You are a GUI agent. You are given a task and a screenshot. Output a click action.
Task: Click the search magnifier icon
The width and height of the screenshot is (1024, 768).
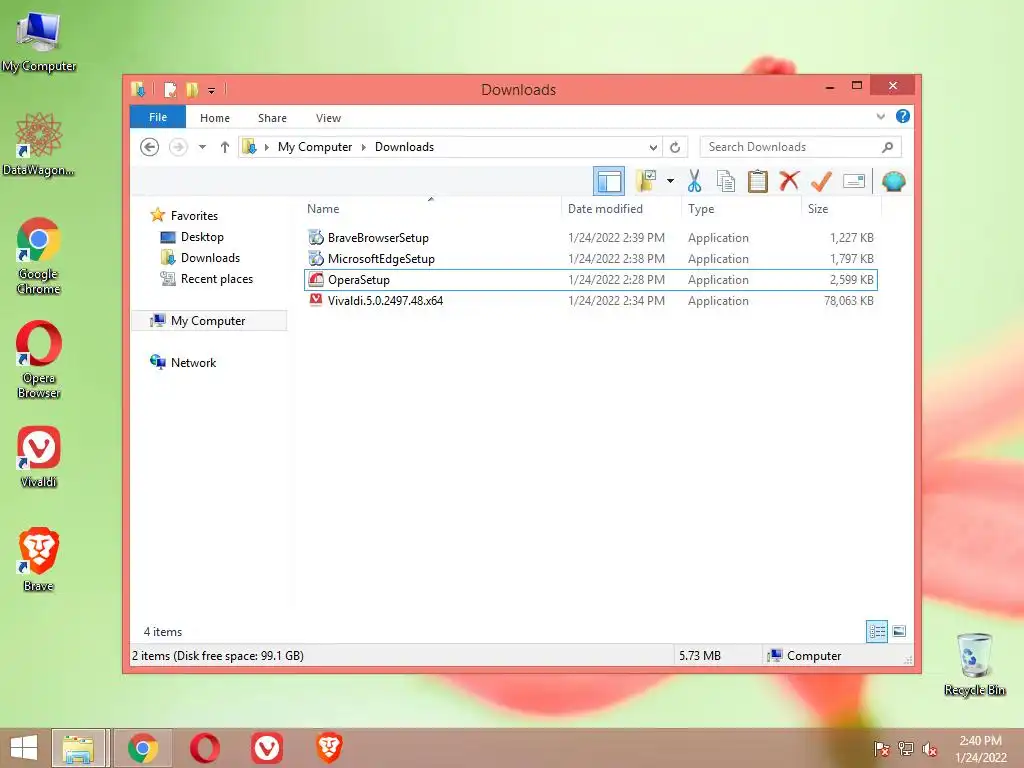pyautogui.click(x=888, y=147)
